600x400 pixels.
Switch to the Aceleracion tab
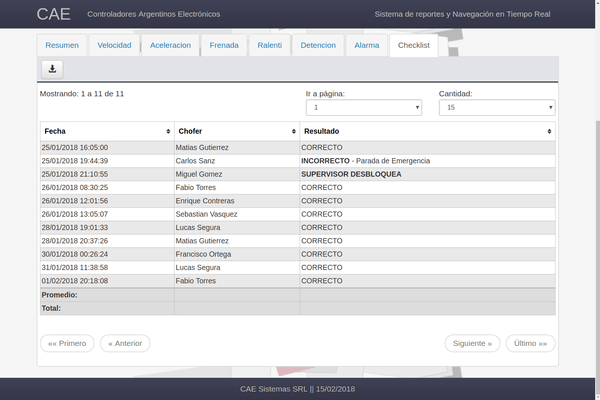(170, 45)
